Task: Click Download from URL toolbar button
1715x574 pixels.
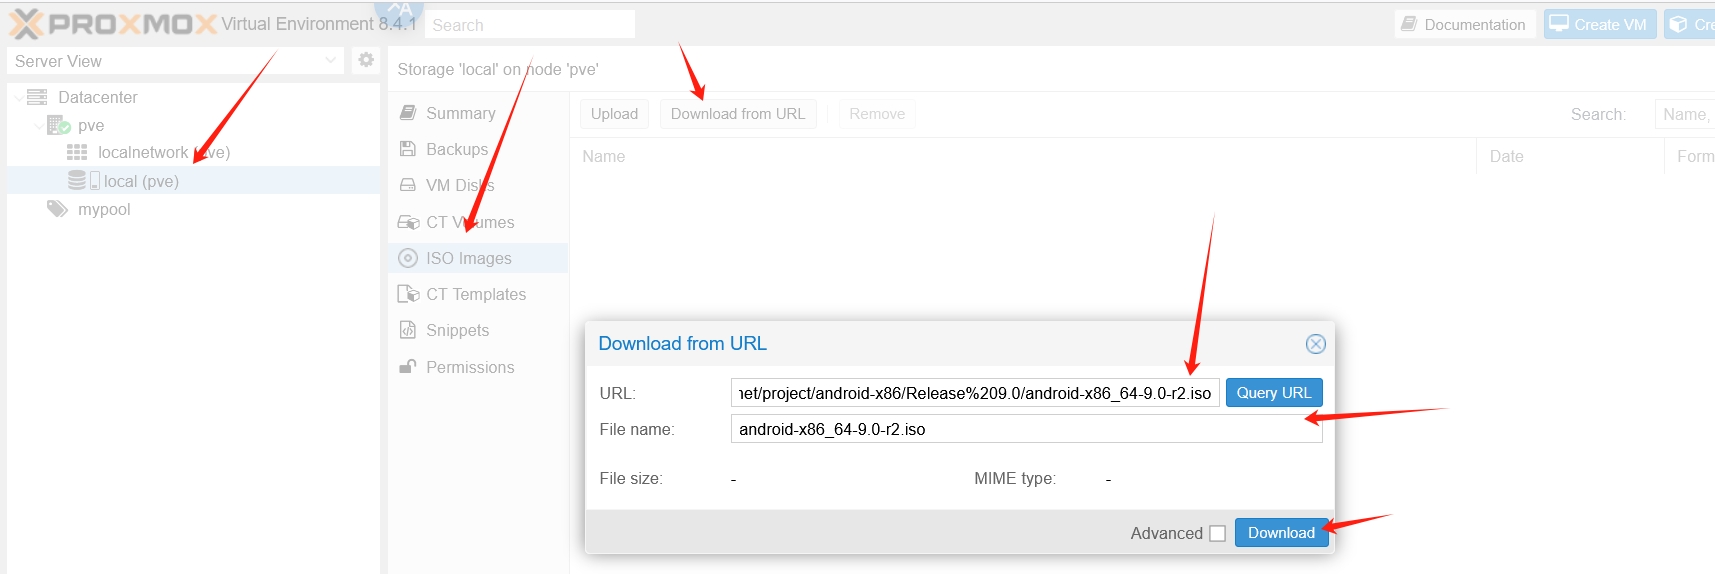Action: click(x=738, y=114)
